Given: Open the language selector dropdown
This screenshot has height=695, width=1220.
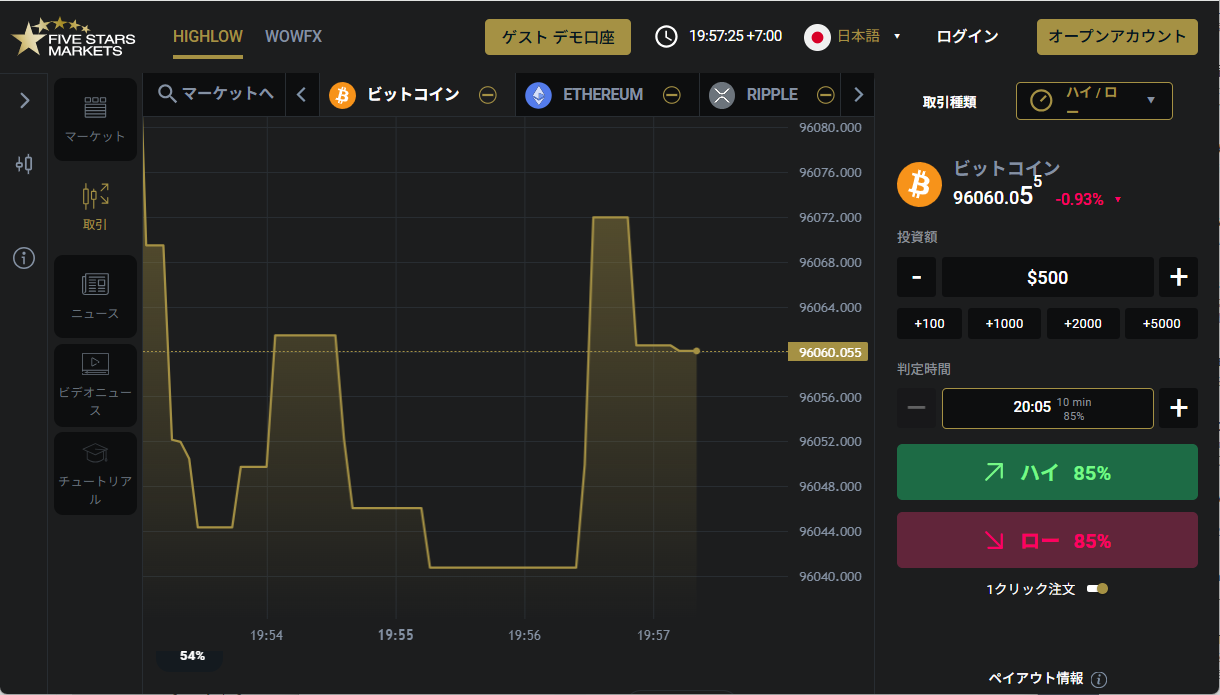Looking at the screenshot, I should 853,37.
